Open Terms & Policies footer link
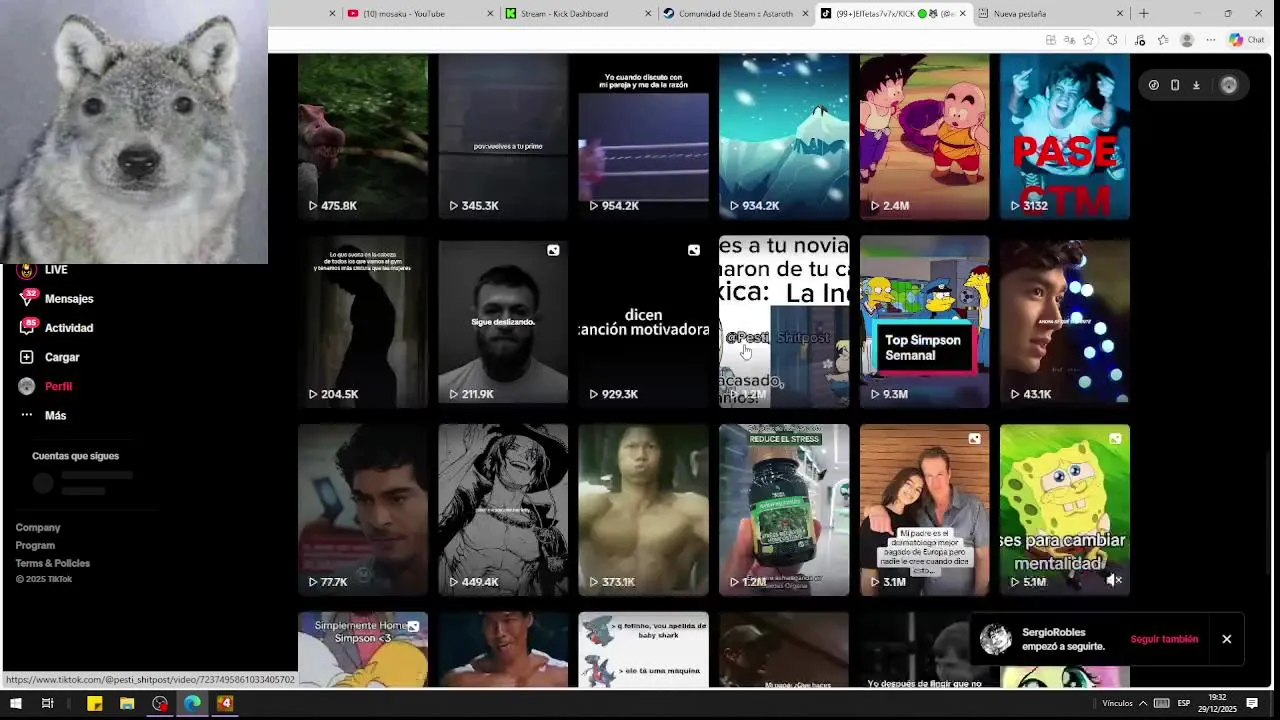 [53, 563]
